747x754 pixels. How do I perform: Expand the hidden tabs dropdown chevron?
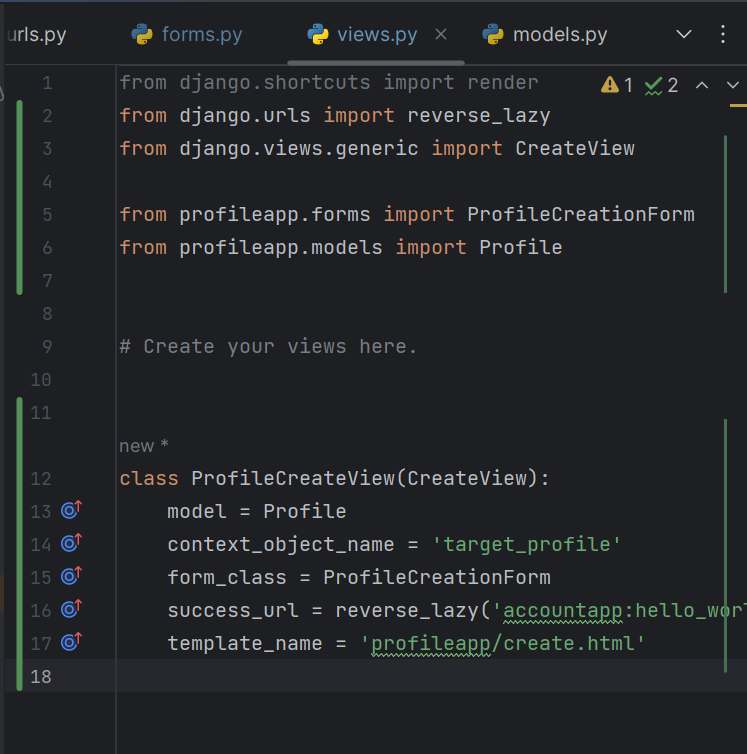tap(684, 34)
